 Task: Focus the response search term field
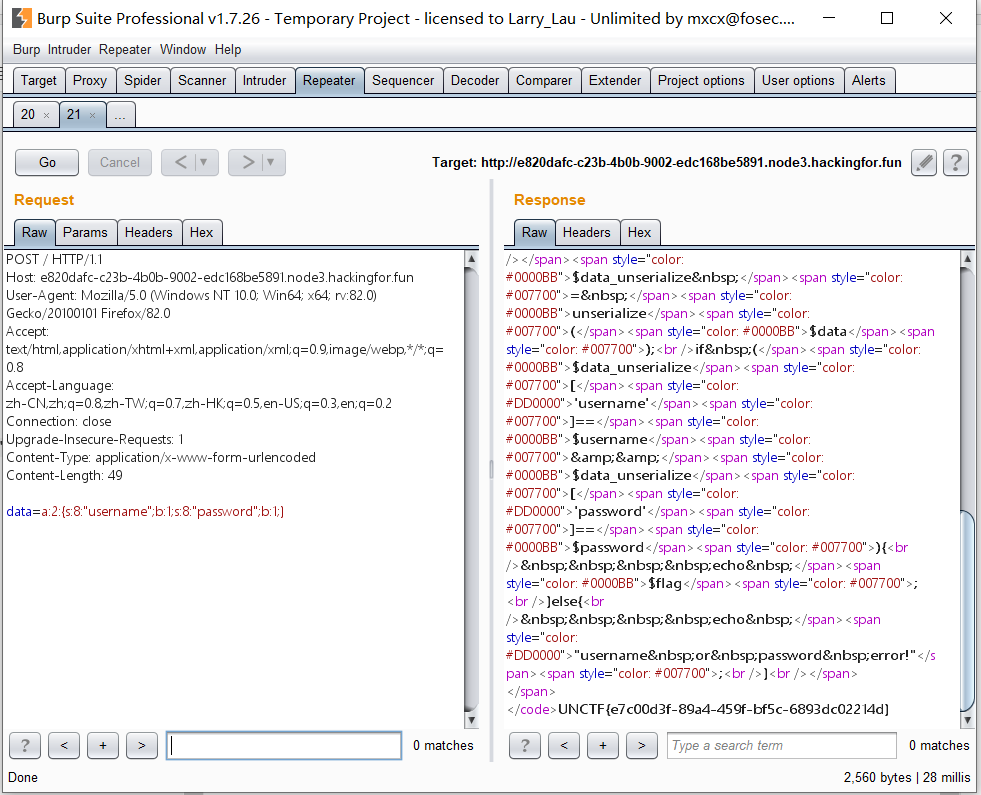(x=781, y=746)
